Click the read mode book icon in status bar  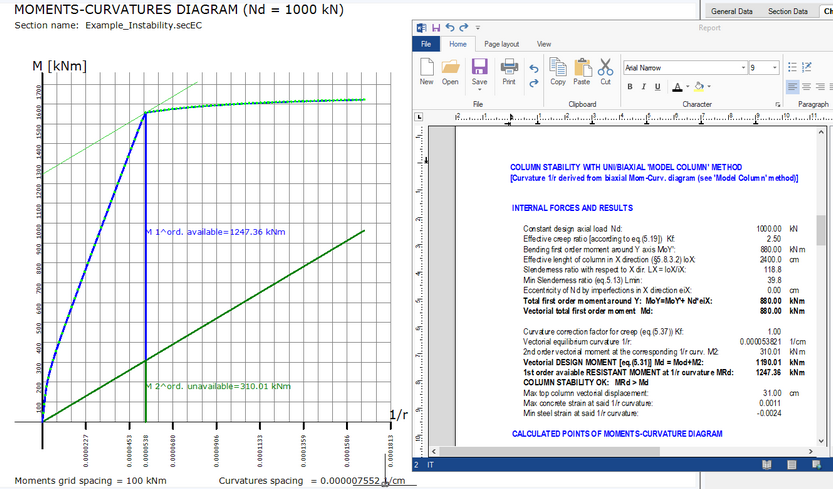click(767, 465)
